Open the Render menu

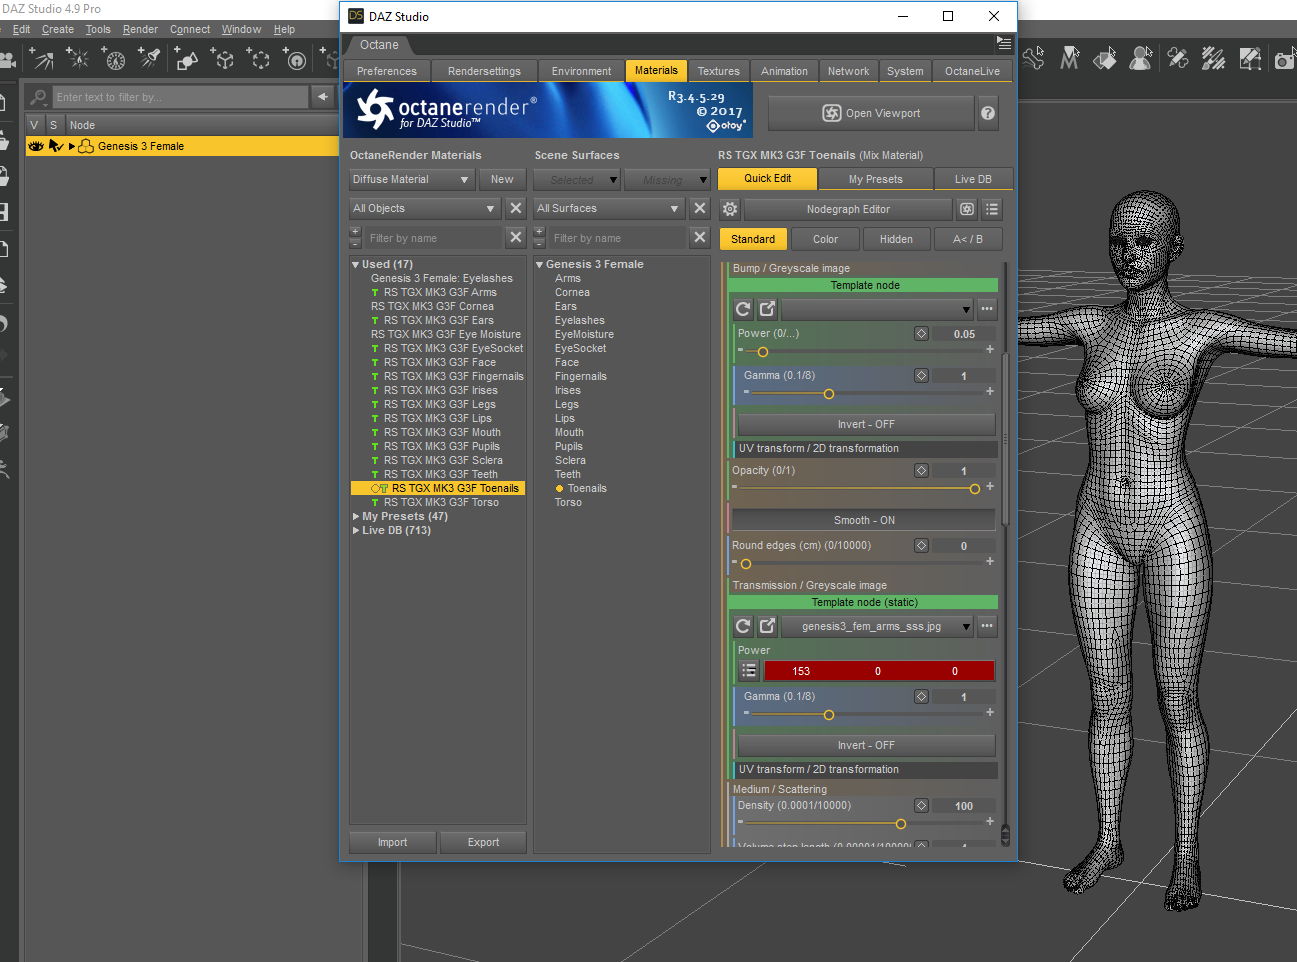tap(140, 29)
